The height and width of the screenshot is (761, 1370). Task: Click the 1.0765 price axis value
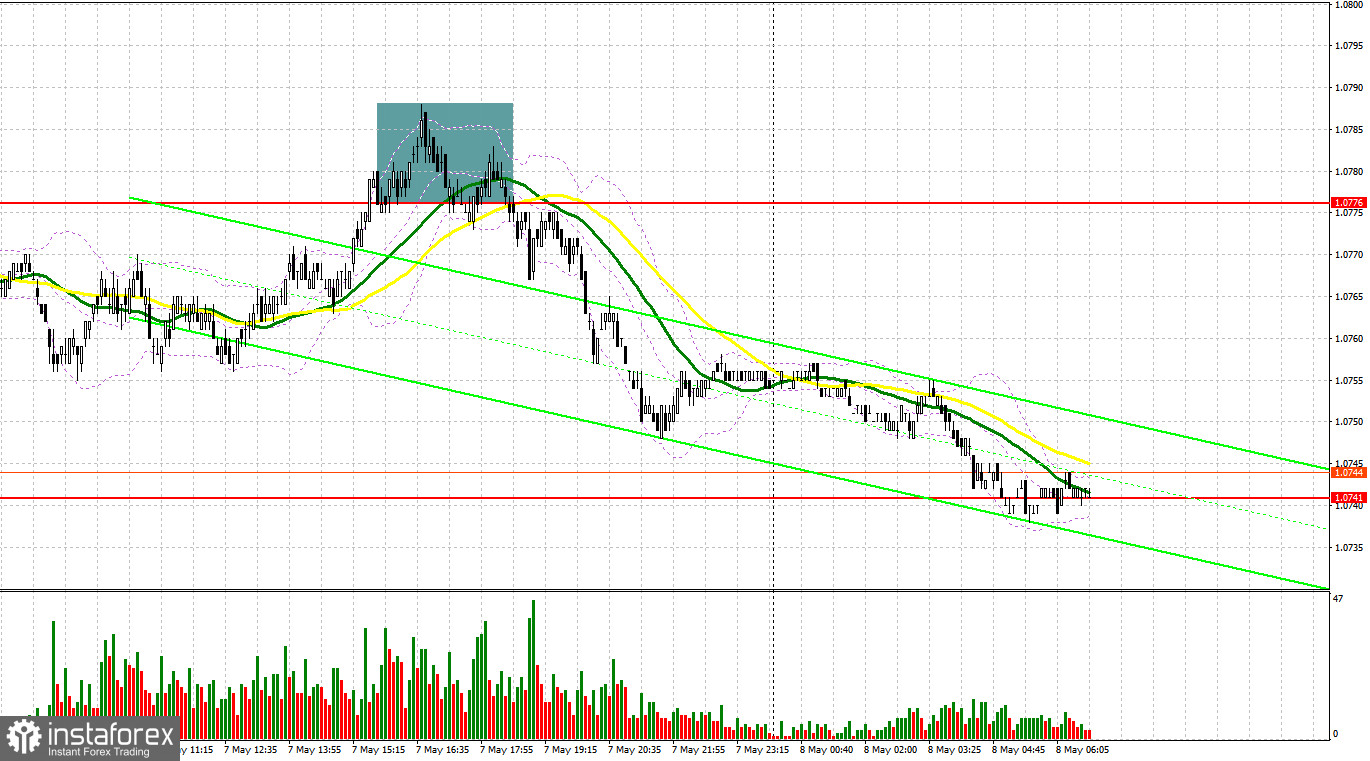click(x=1349, y=297)
